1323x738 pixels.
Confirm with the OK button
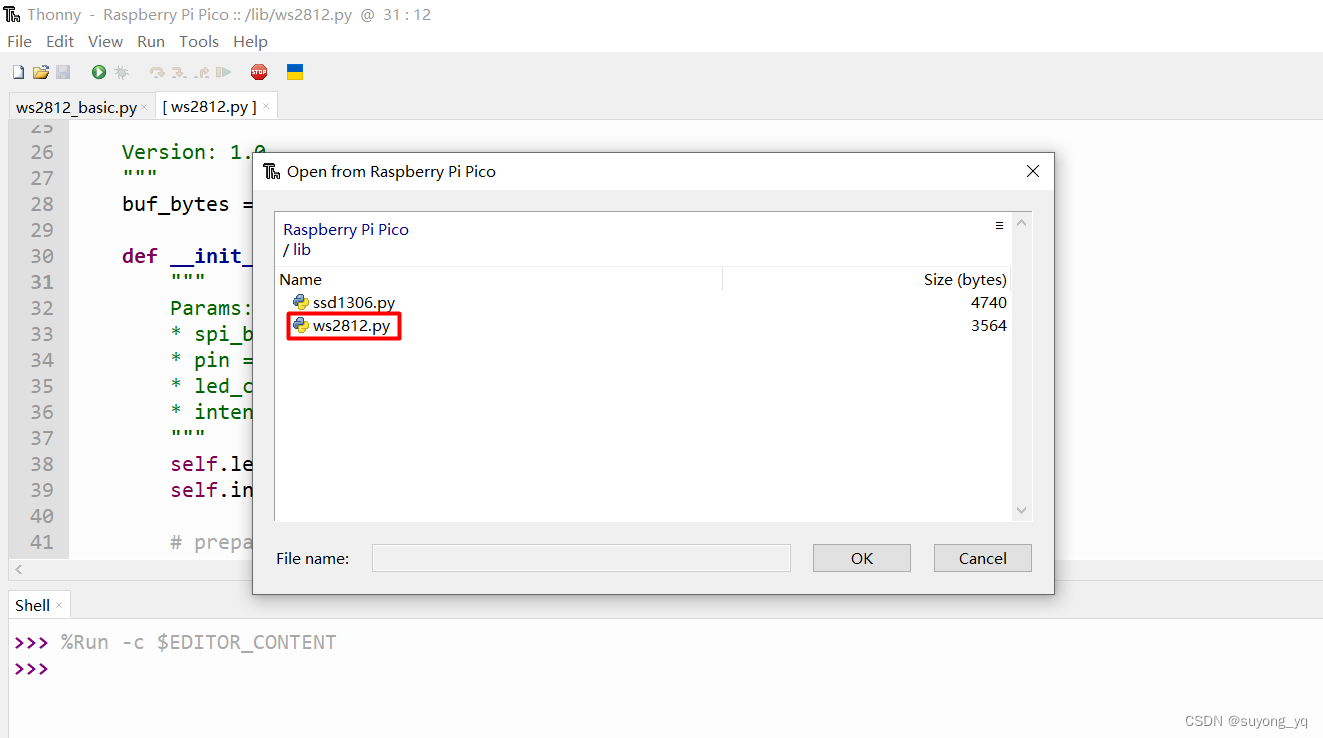tap(862, 558)
